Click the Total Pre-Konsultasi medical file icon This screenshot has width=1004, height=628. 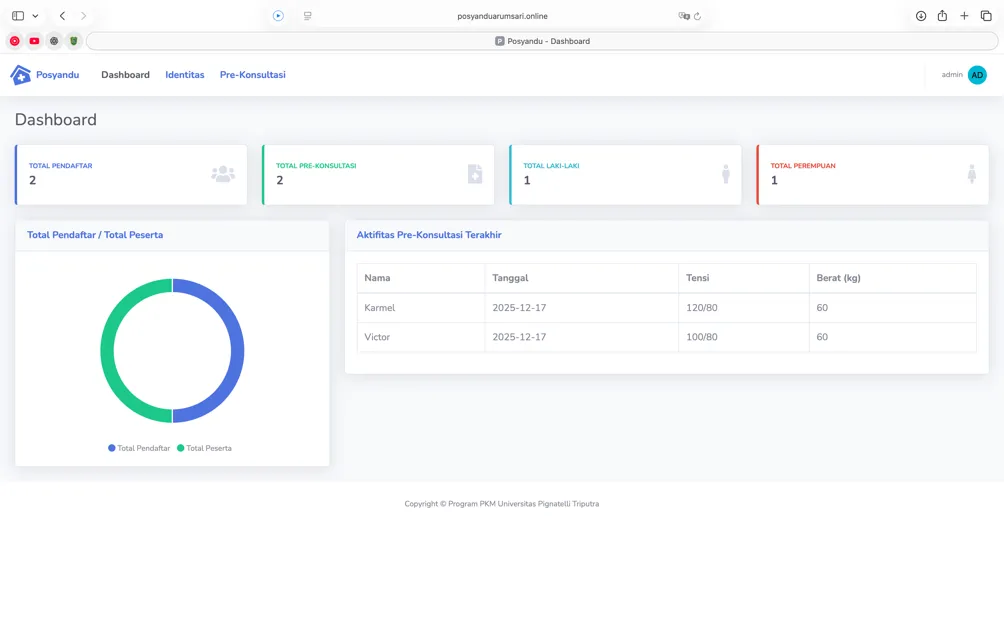474,174
